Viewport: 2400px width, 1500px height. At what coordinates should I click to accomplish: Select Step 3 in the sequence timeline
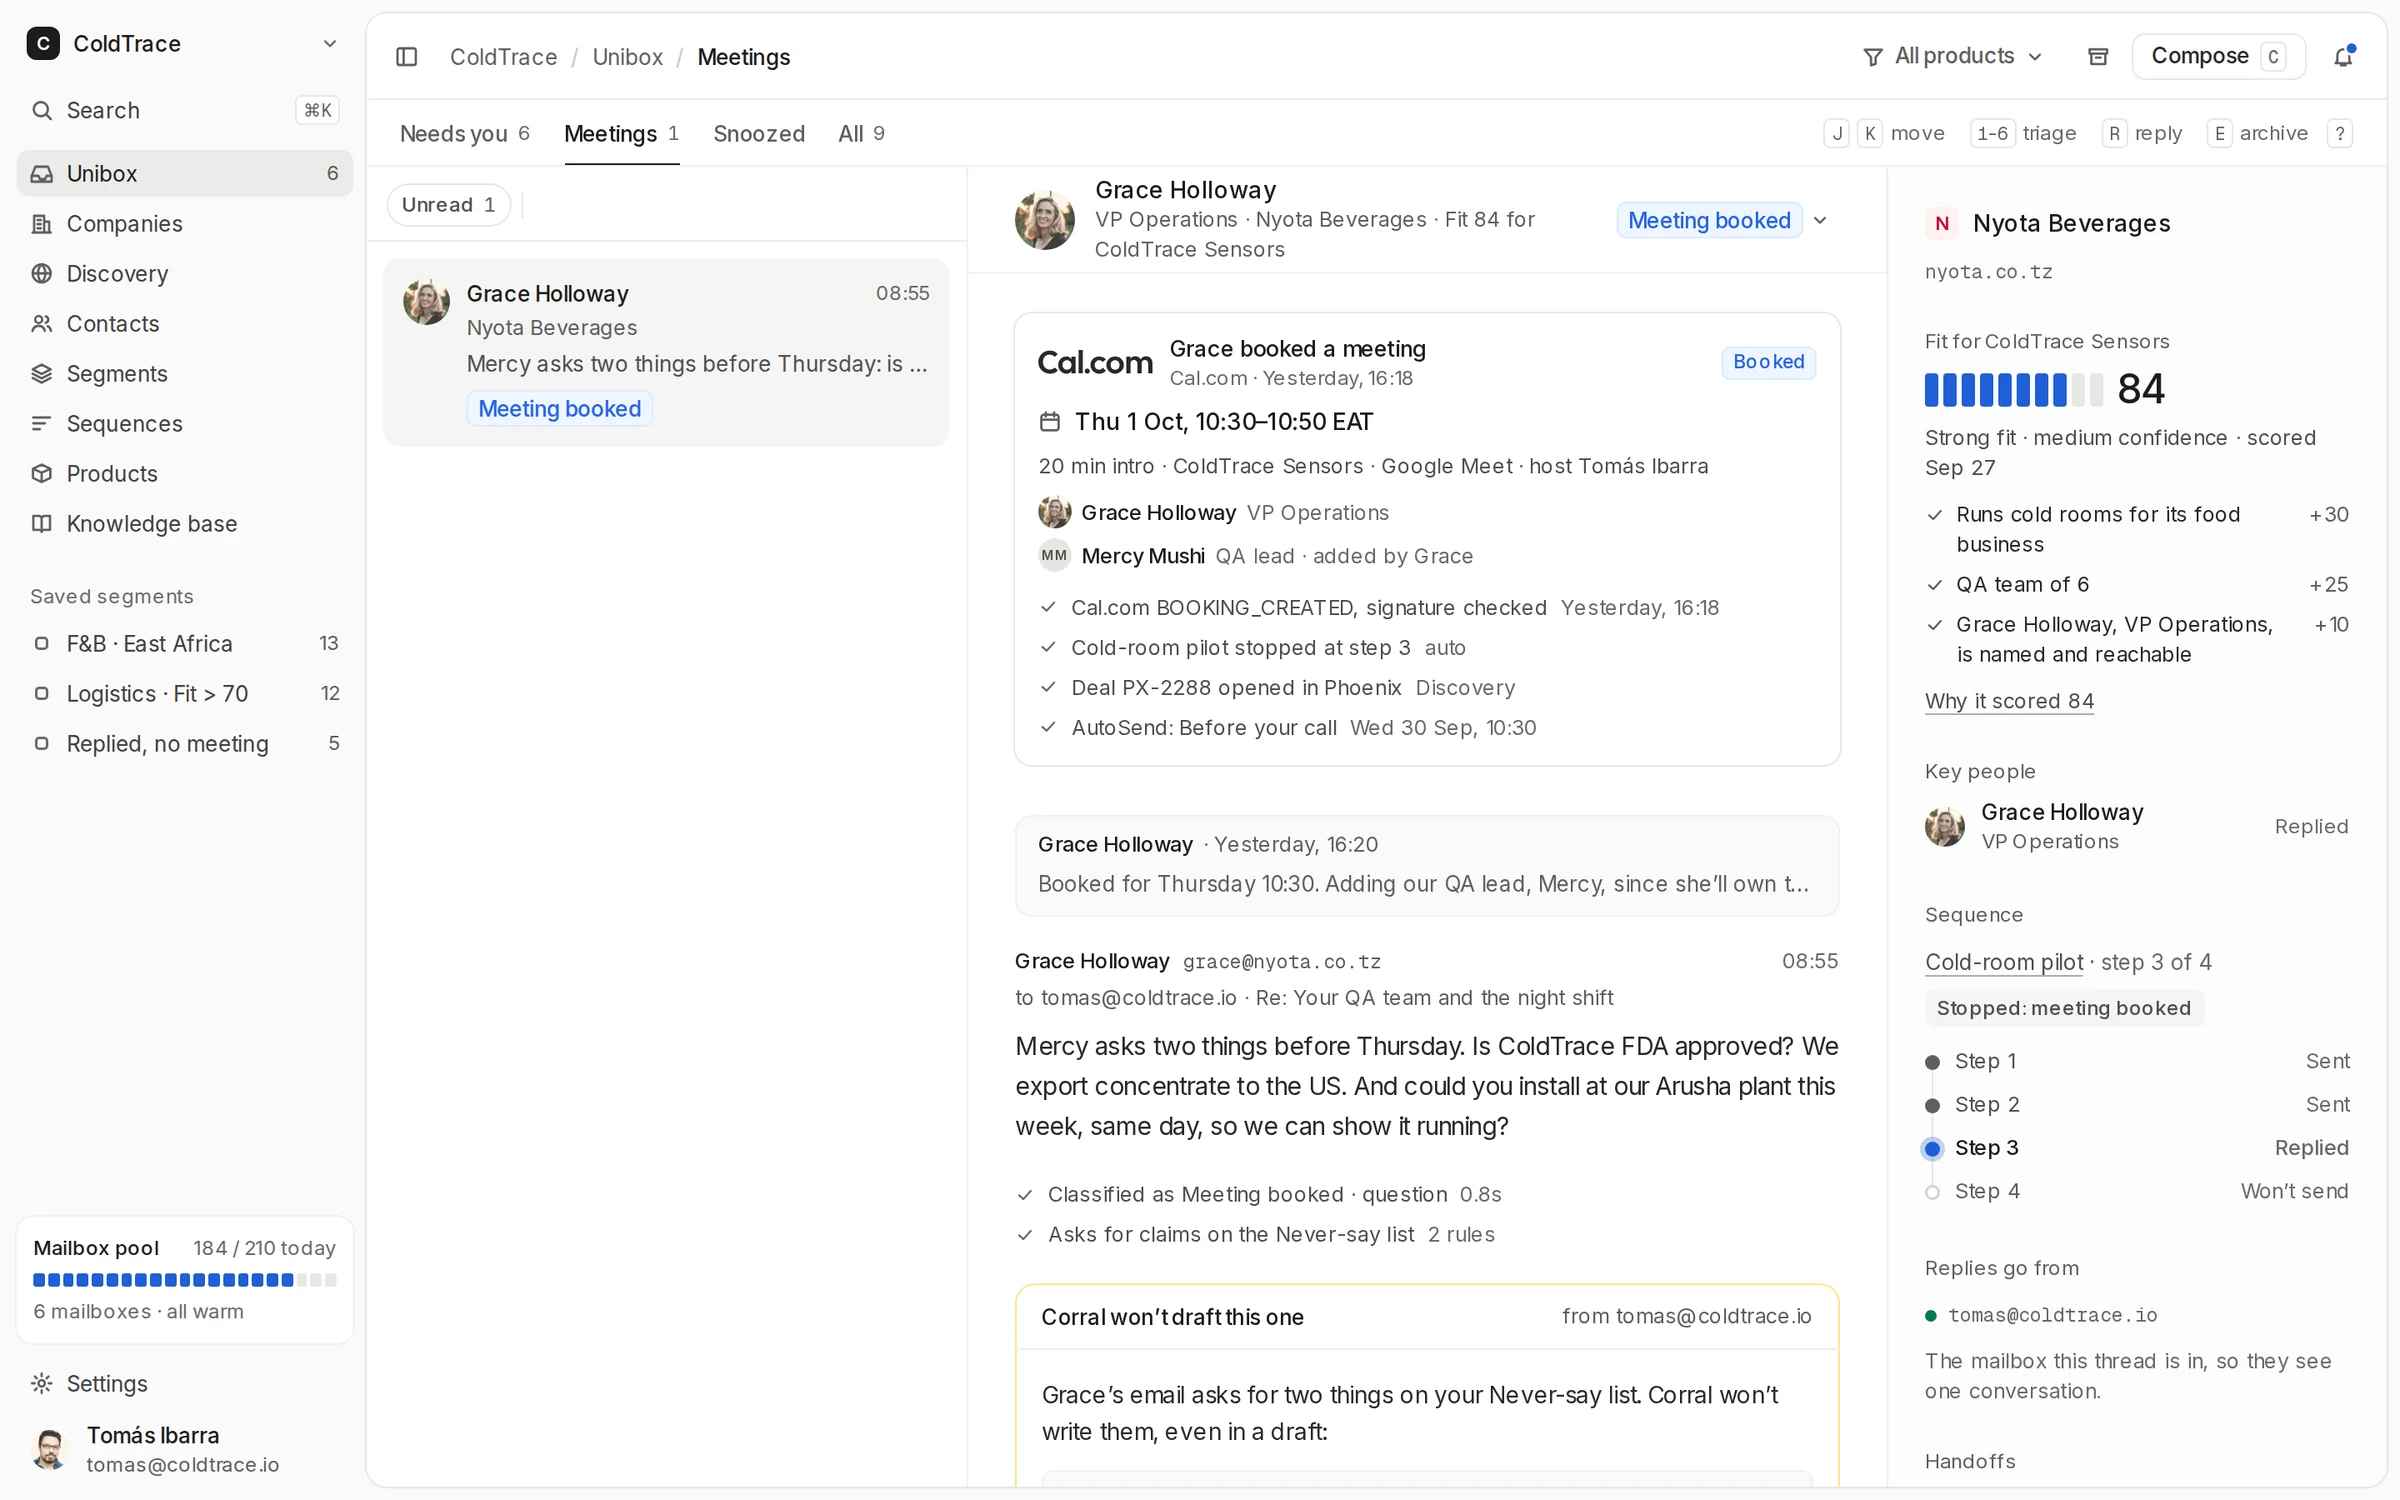coord(2137,1148)
